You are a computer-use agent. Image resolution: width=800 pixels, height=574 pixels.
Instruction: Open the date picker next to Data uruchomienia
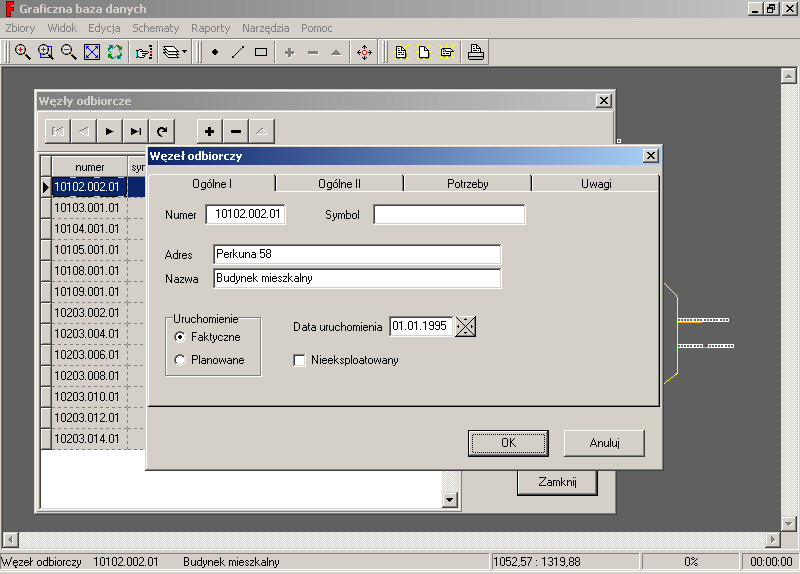[x=466, y=326]
